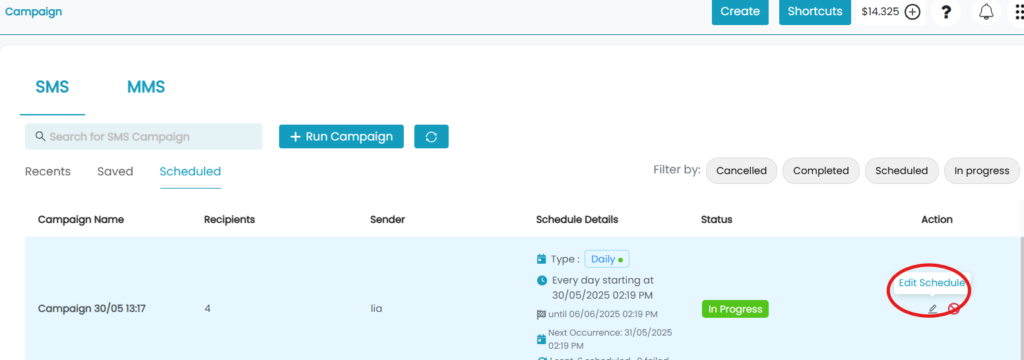This screenshot has height=360, width=1024.
Task: Click the magnifier icon in search box
Action: pos(40,136)
